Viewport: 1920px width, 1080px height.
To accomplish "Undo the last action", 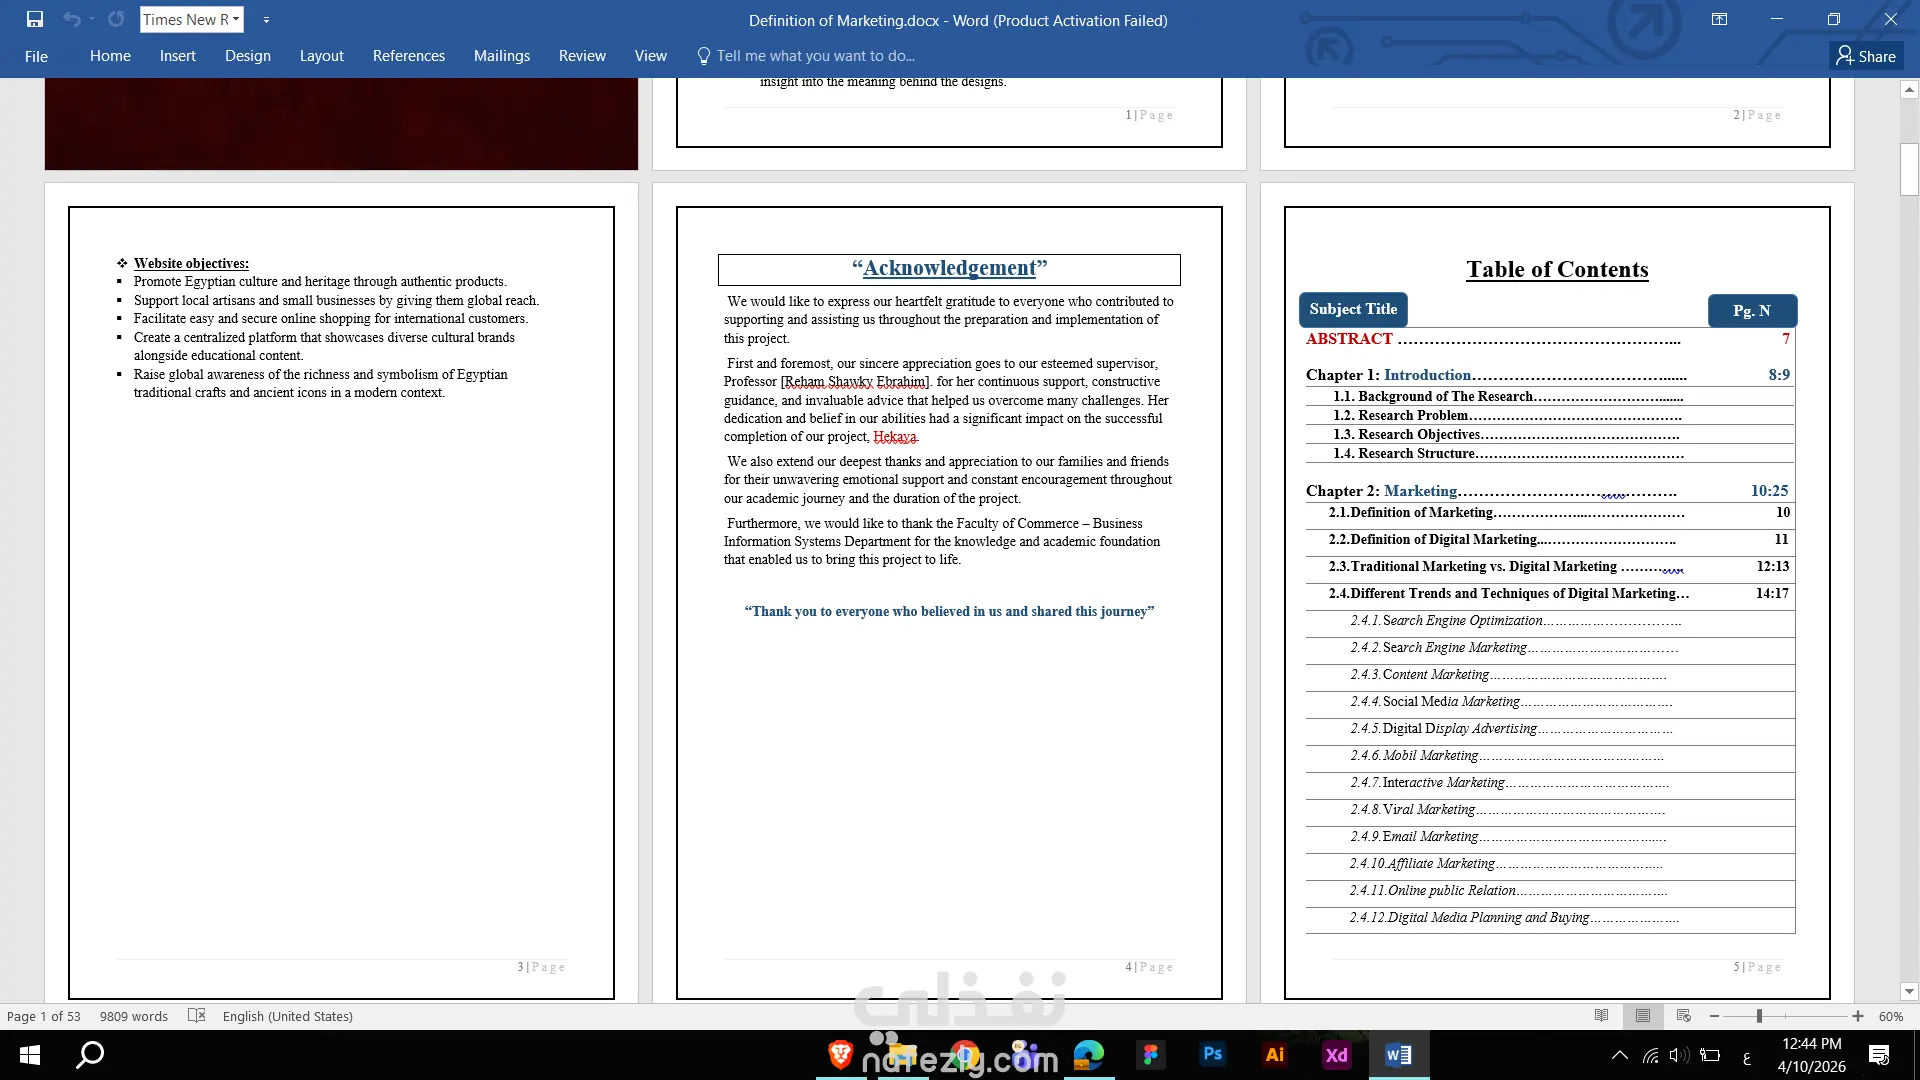I will click(x=71, y=19).
